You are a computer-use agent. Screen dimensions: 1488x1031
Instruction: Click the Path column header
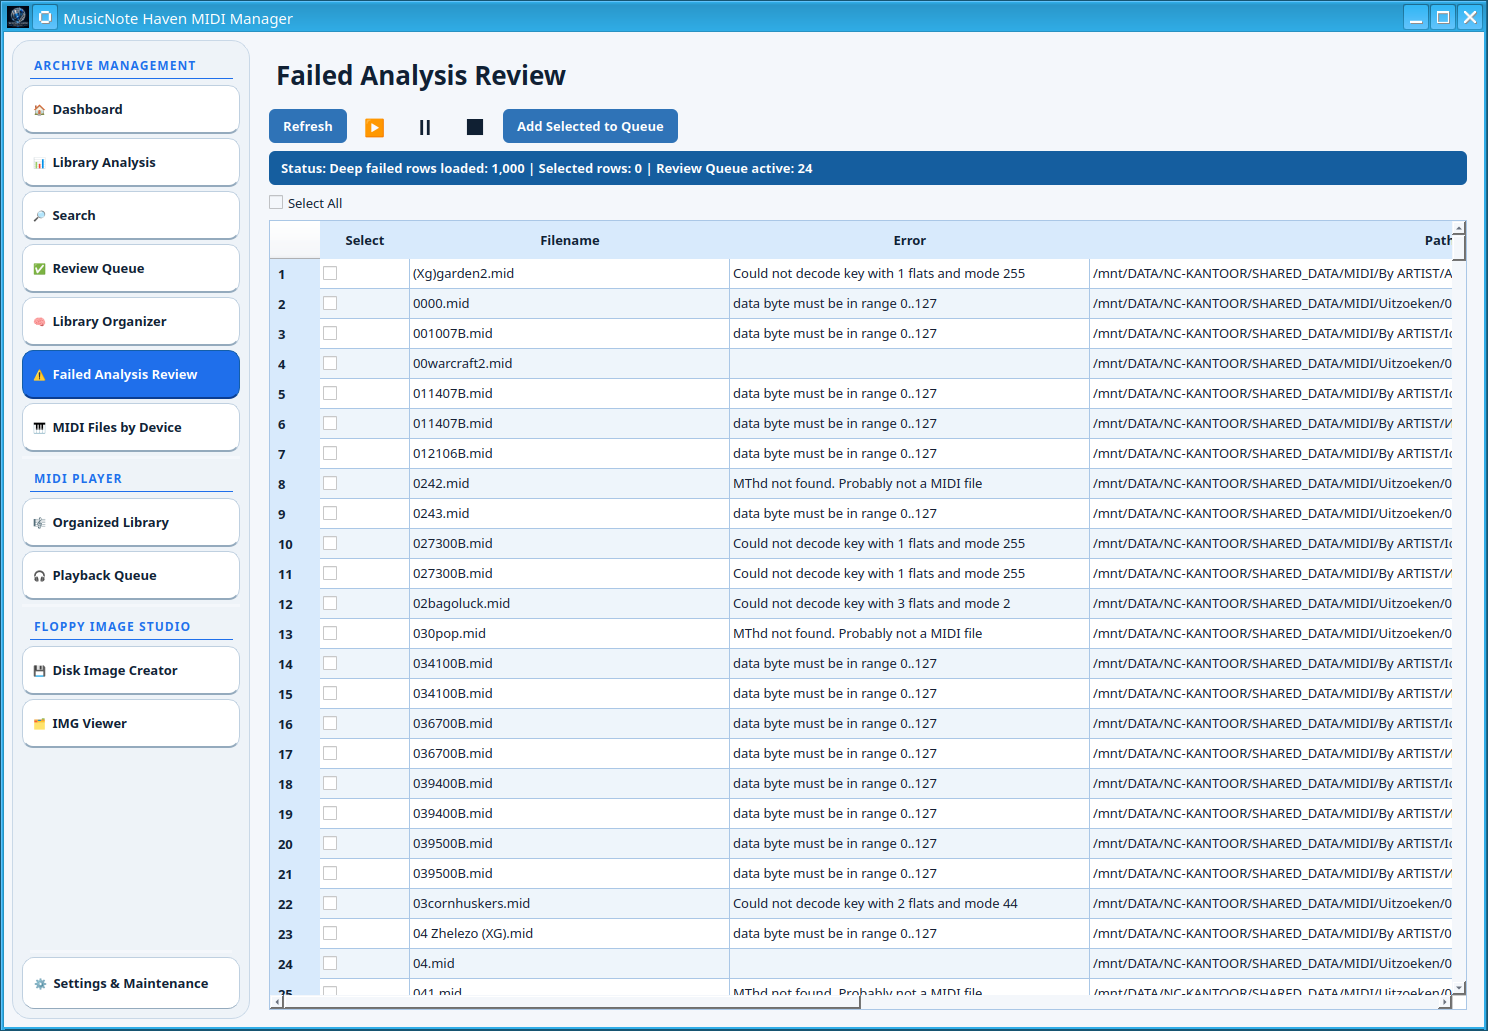[x=1271, y=241]
